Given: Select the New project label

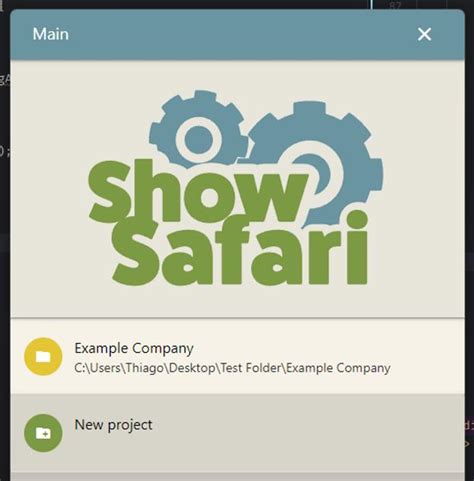Looking at the screenshot, I should 113,425.
